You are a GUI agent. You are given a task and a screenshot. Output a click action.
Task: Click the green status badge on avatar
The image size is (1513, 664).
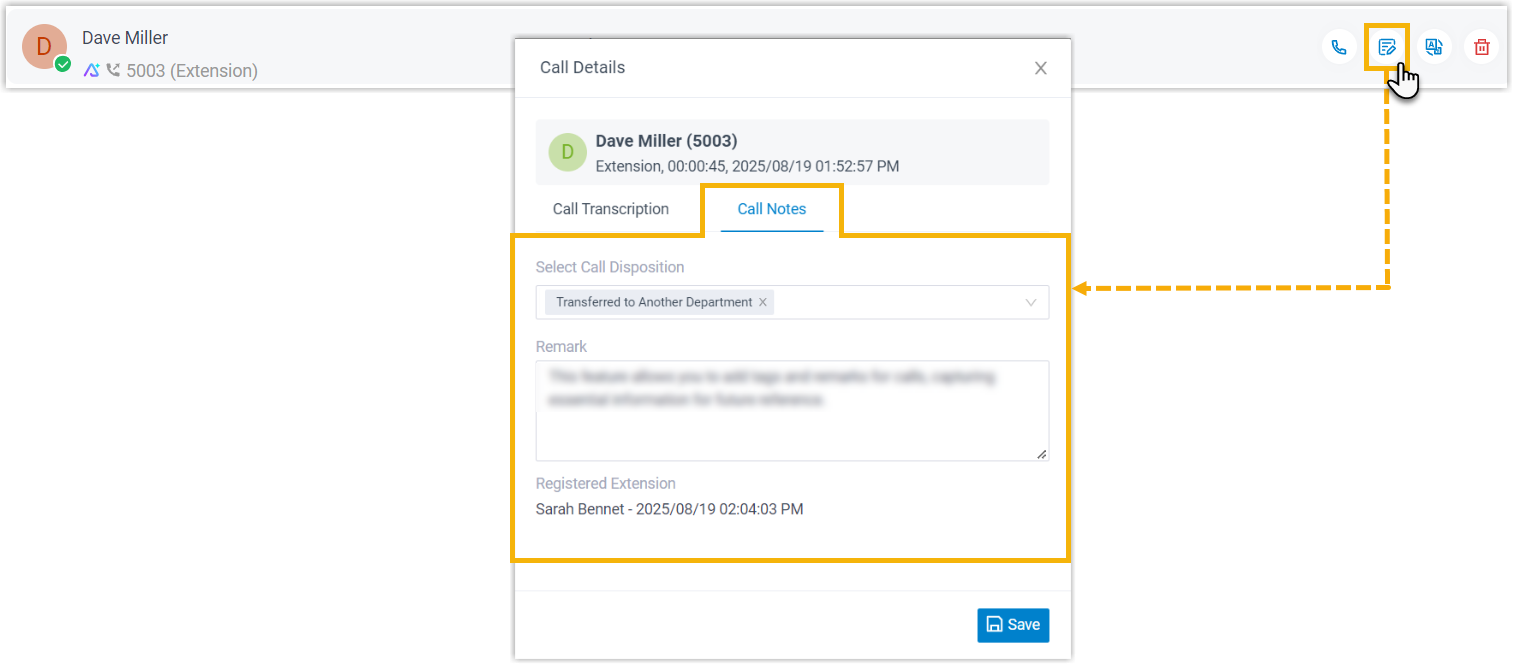(x=63, y=65)
